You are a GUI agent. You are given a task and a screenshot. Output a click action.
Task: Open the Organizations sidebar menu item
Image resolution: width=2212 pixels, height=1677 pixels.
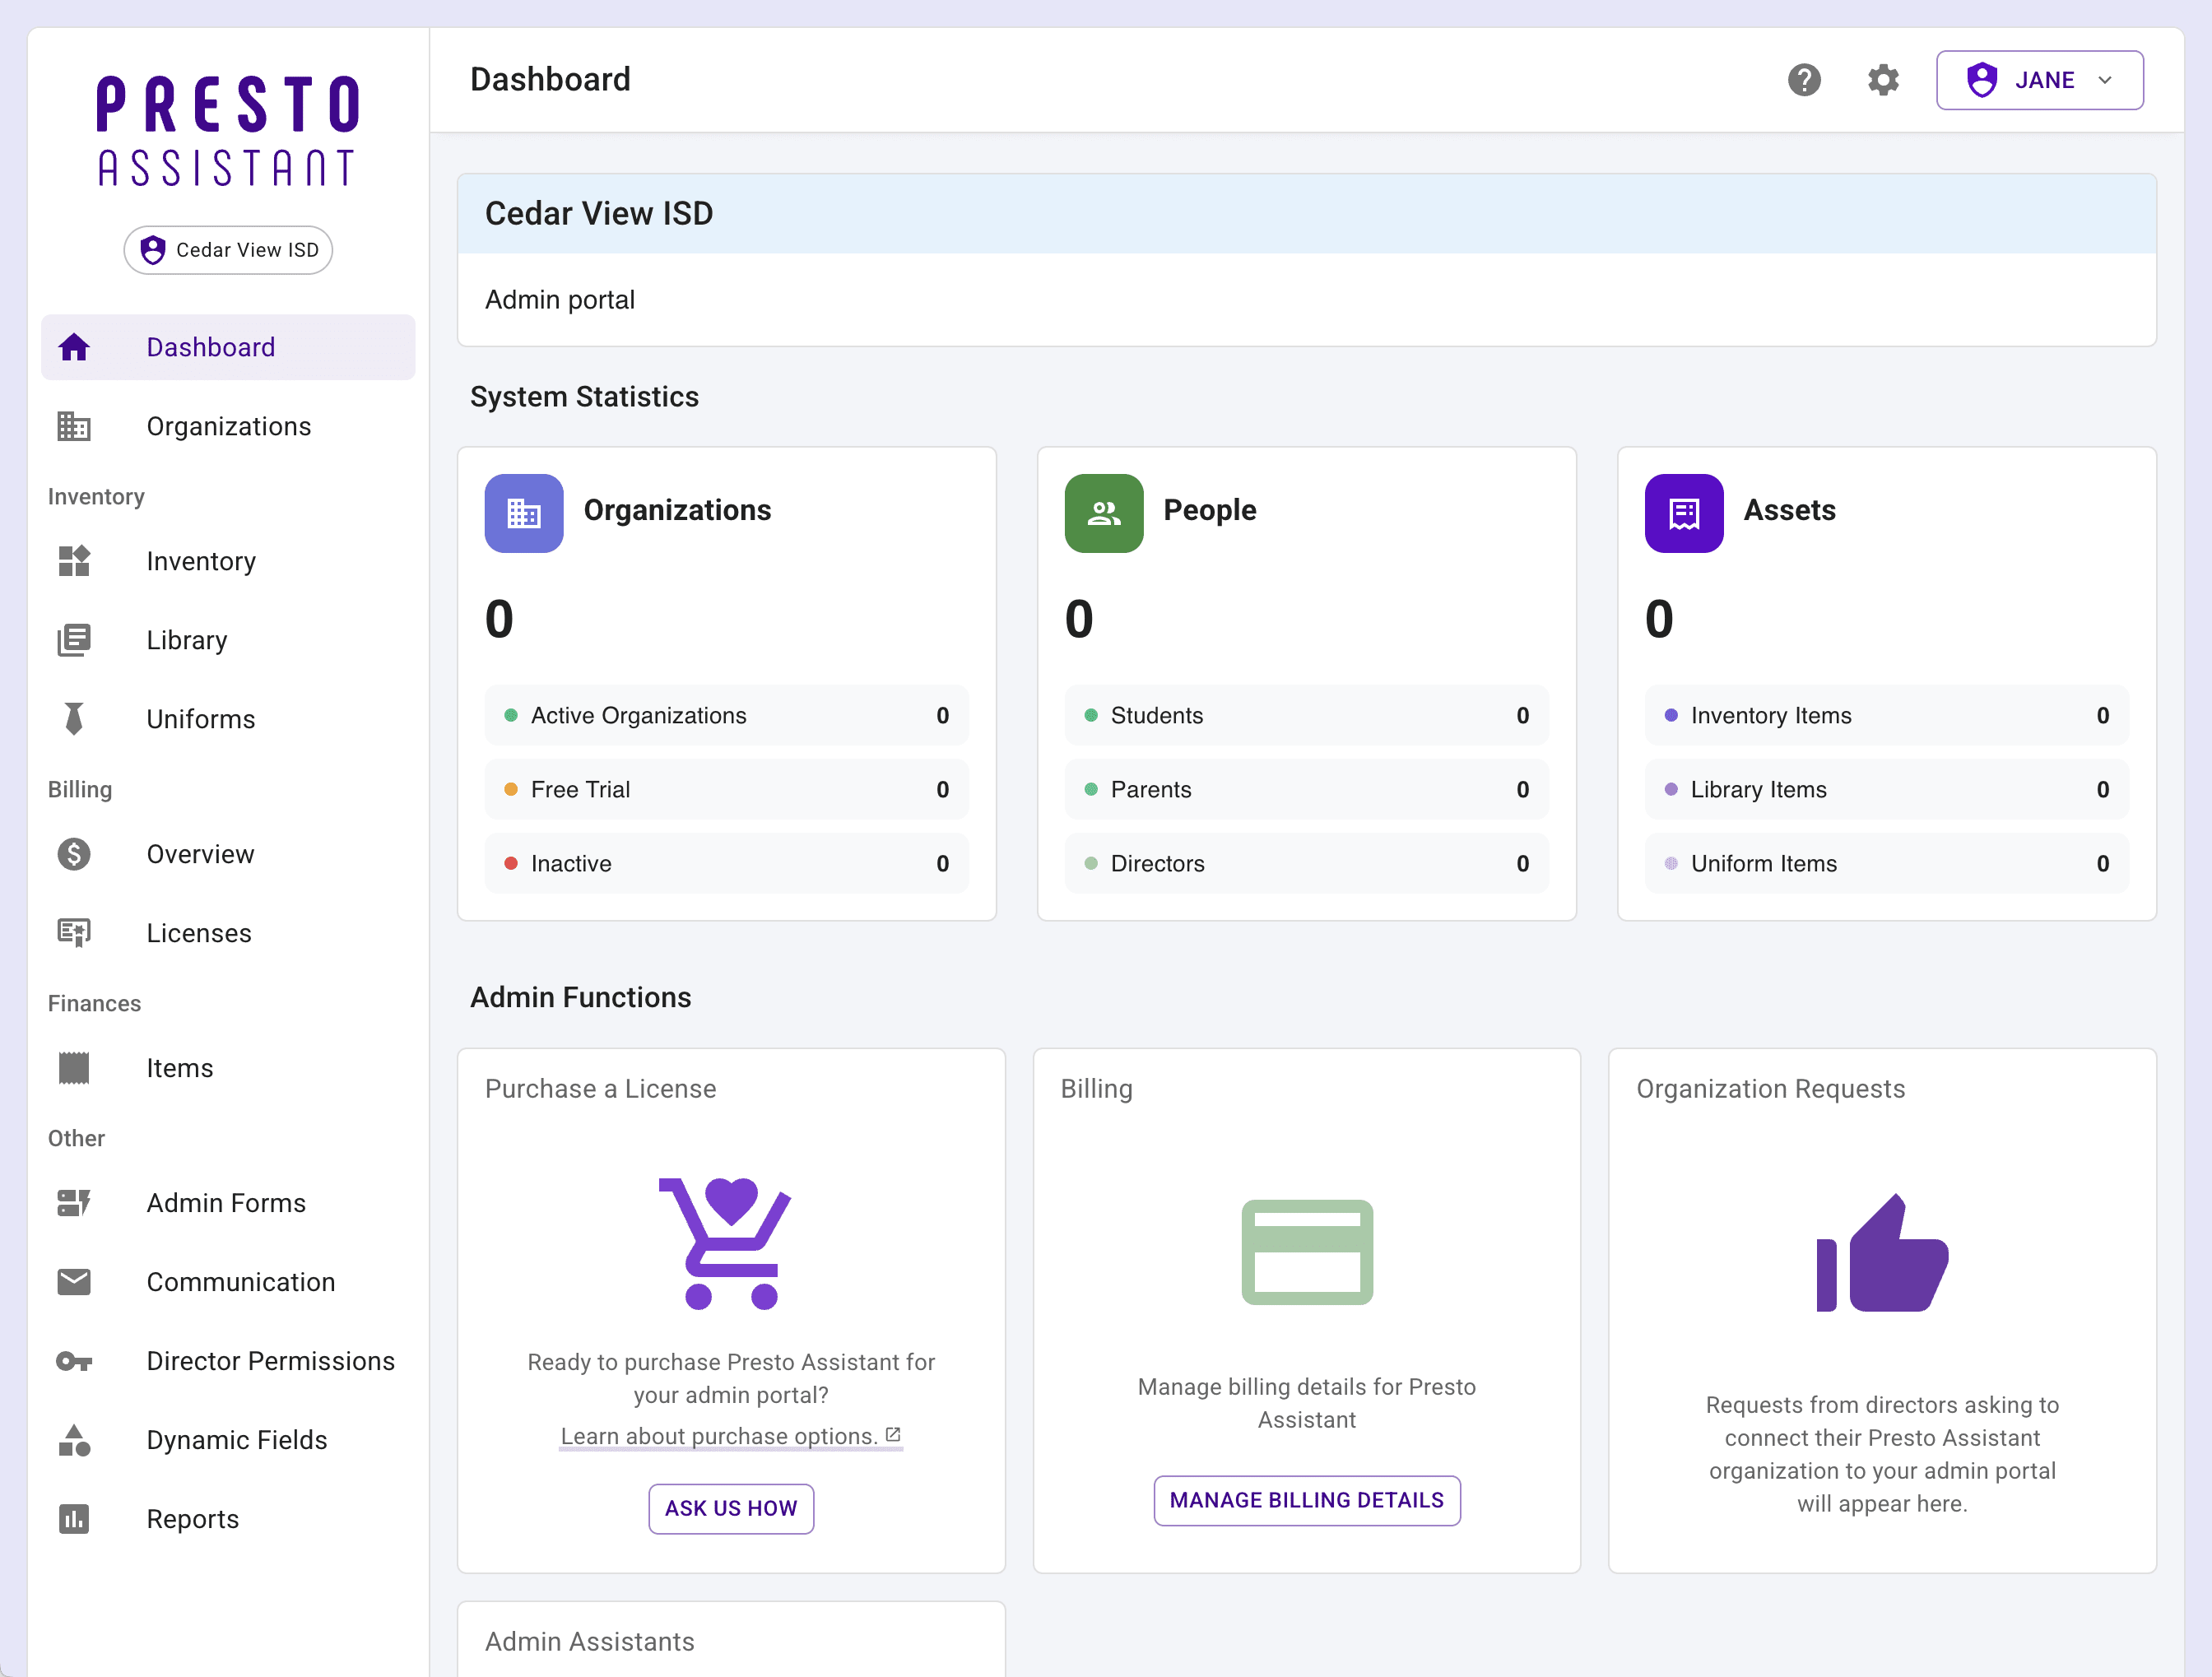tap(228, 427)
